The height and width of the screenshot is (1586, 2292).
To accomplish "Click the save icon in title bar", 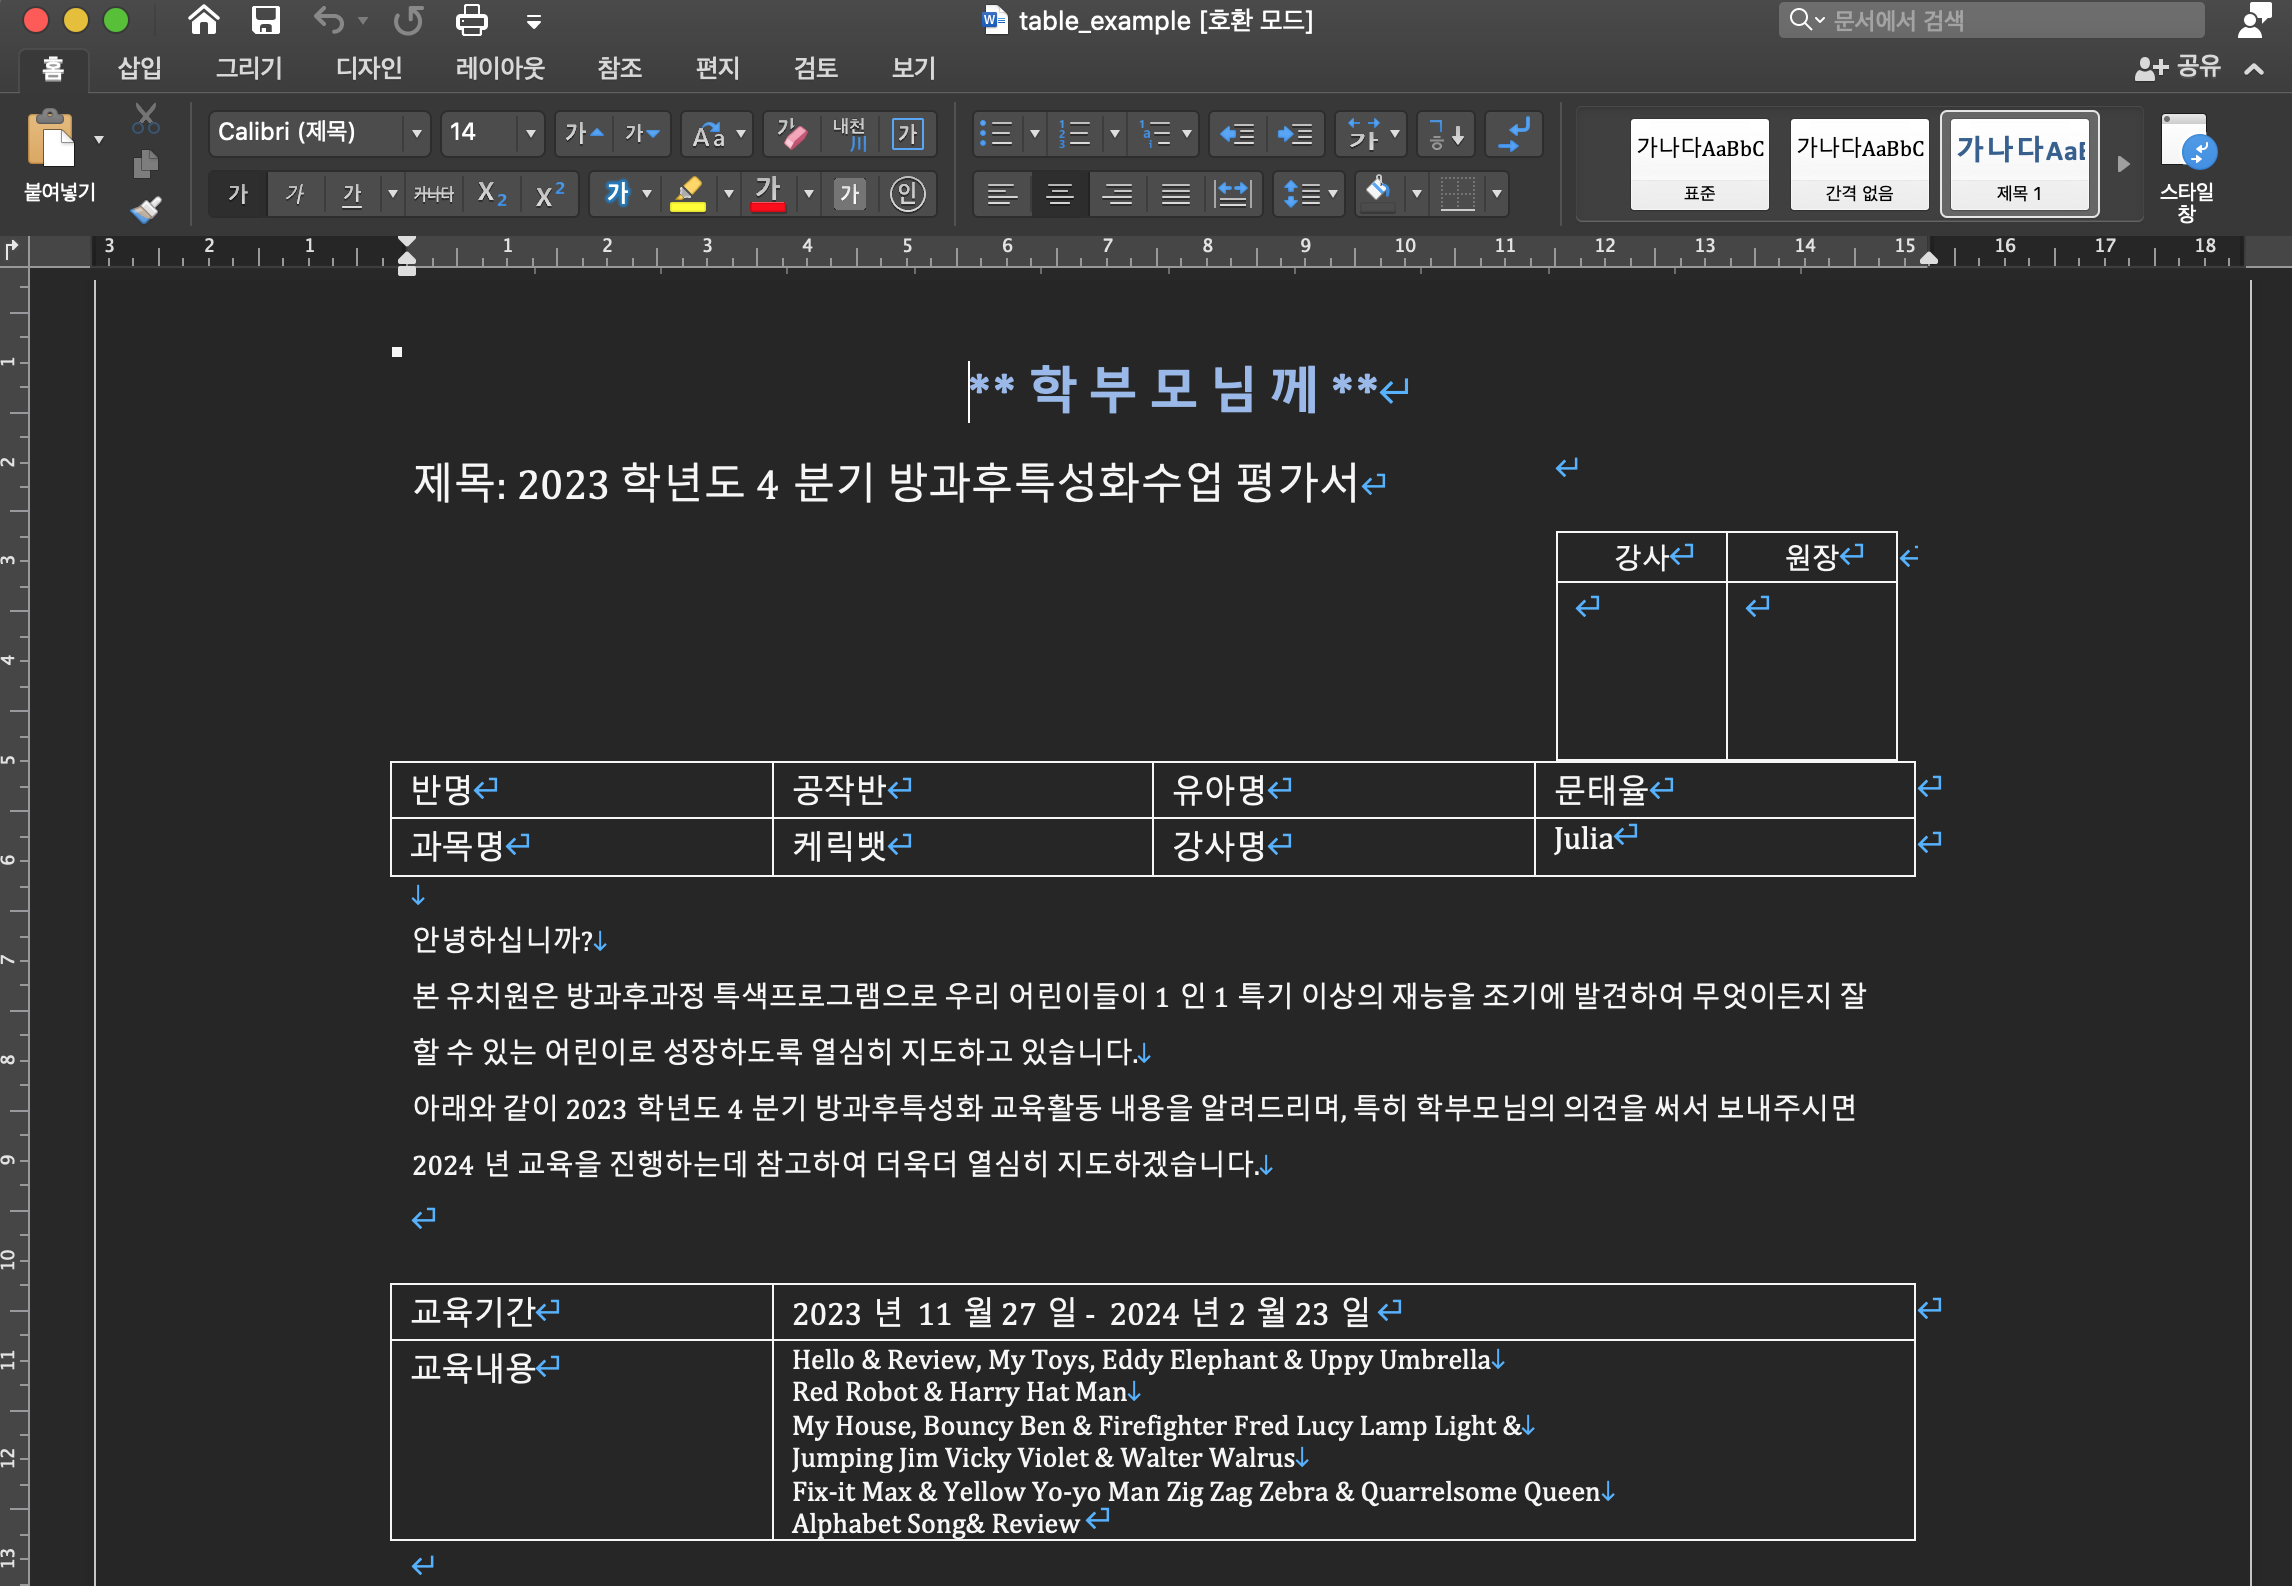I will click(266, 20).
